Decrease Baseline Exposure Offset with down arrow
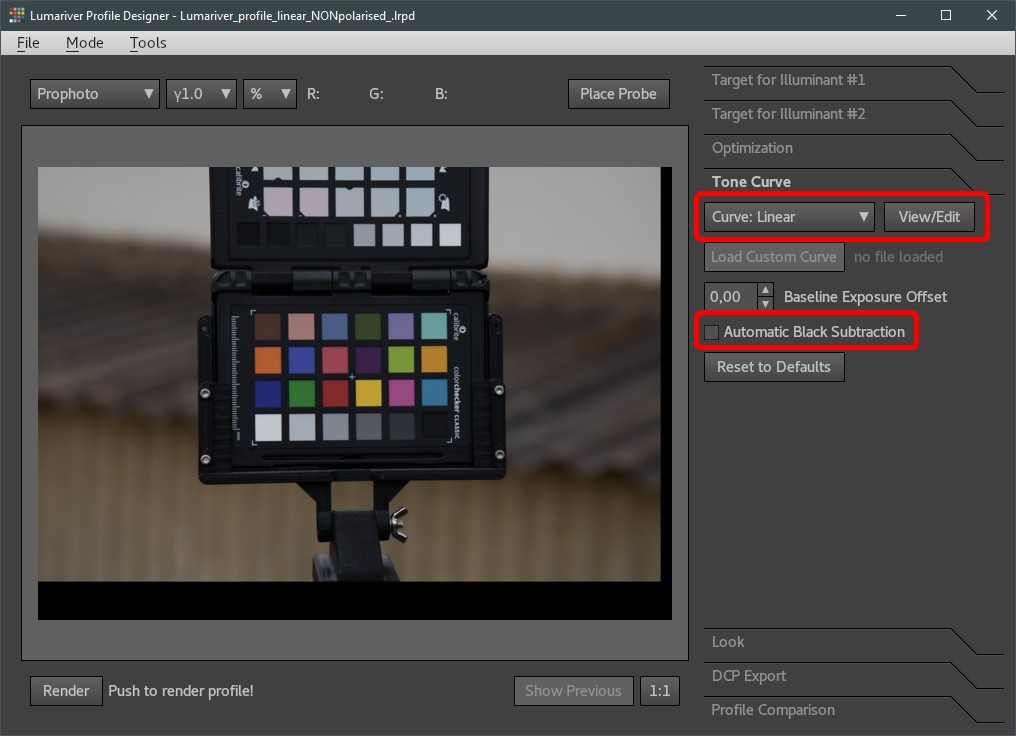1016x736 pixels. coord(765,304)
